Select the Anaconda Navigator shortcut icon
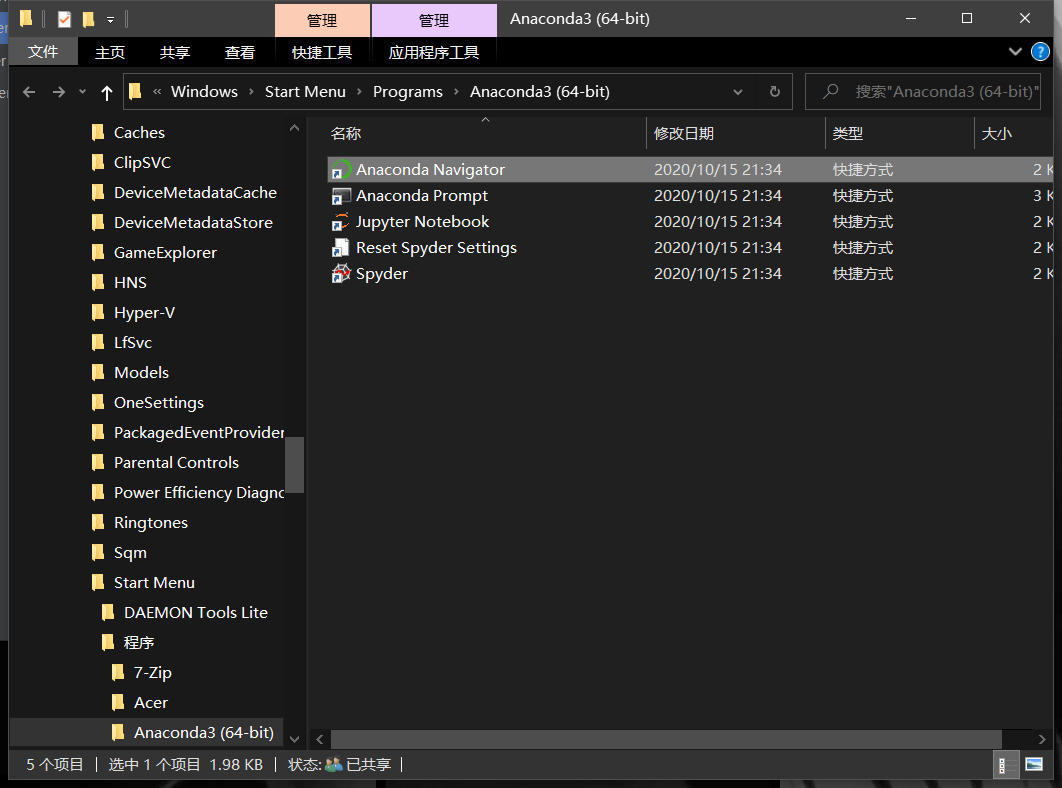Viewport: 1062px width, 788px height. coord(341,169)
